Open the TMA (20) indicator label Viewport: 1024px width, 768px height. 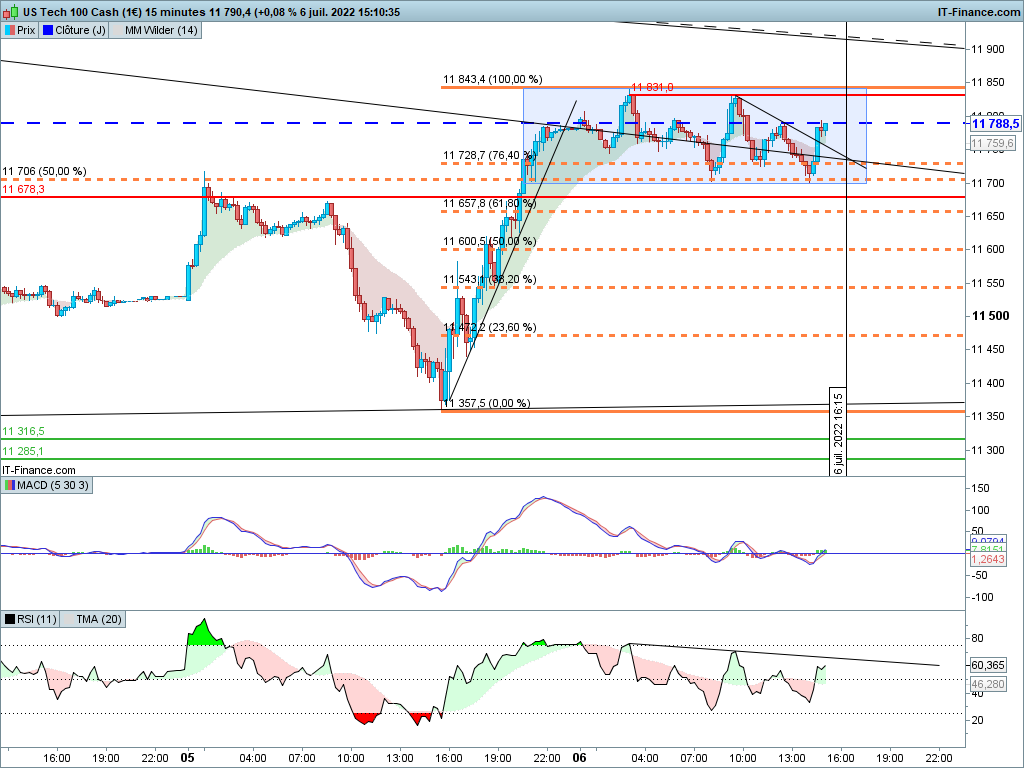99,619
